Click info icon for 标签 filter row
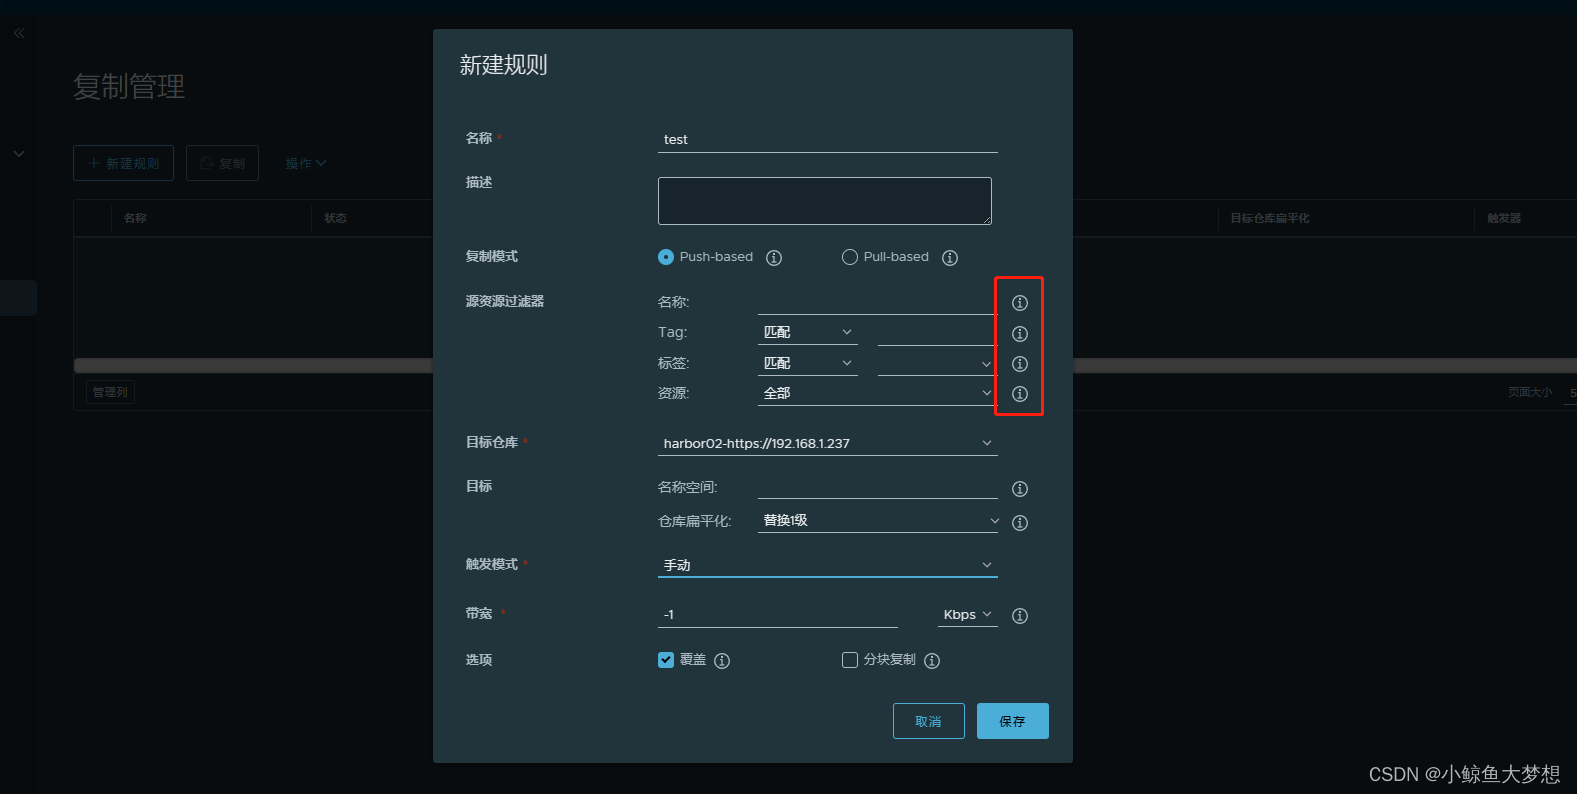The height and width of the screenshot is (794, 1577). (1020, 364)
